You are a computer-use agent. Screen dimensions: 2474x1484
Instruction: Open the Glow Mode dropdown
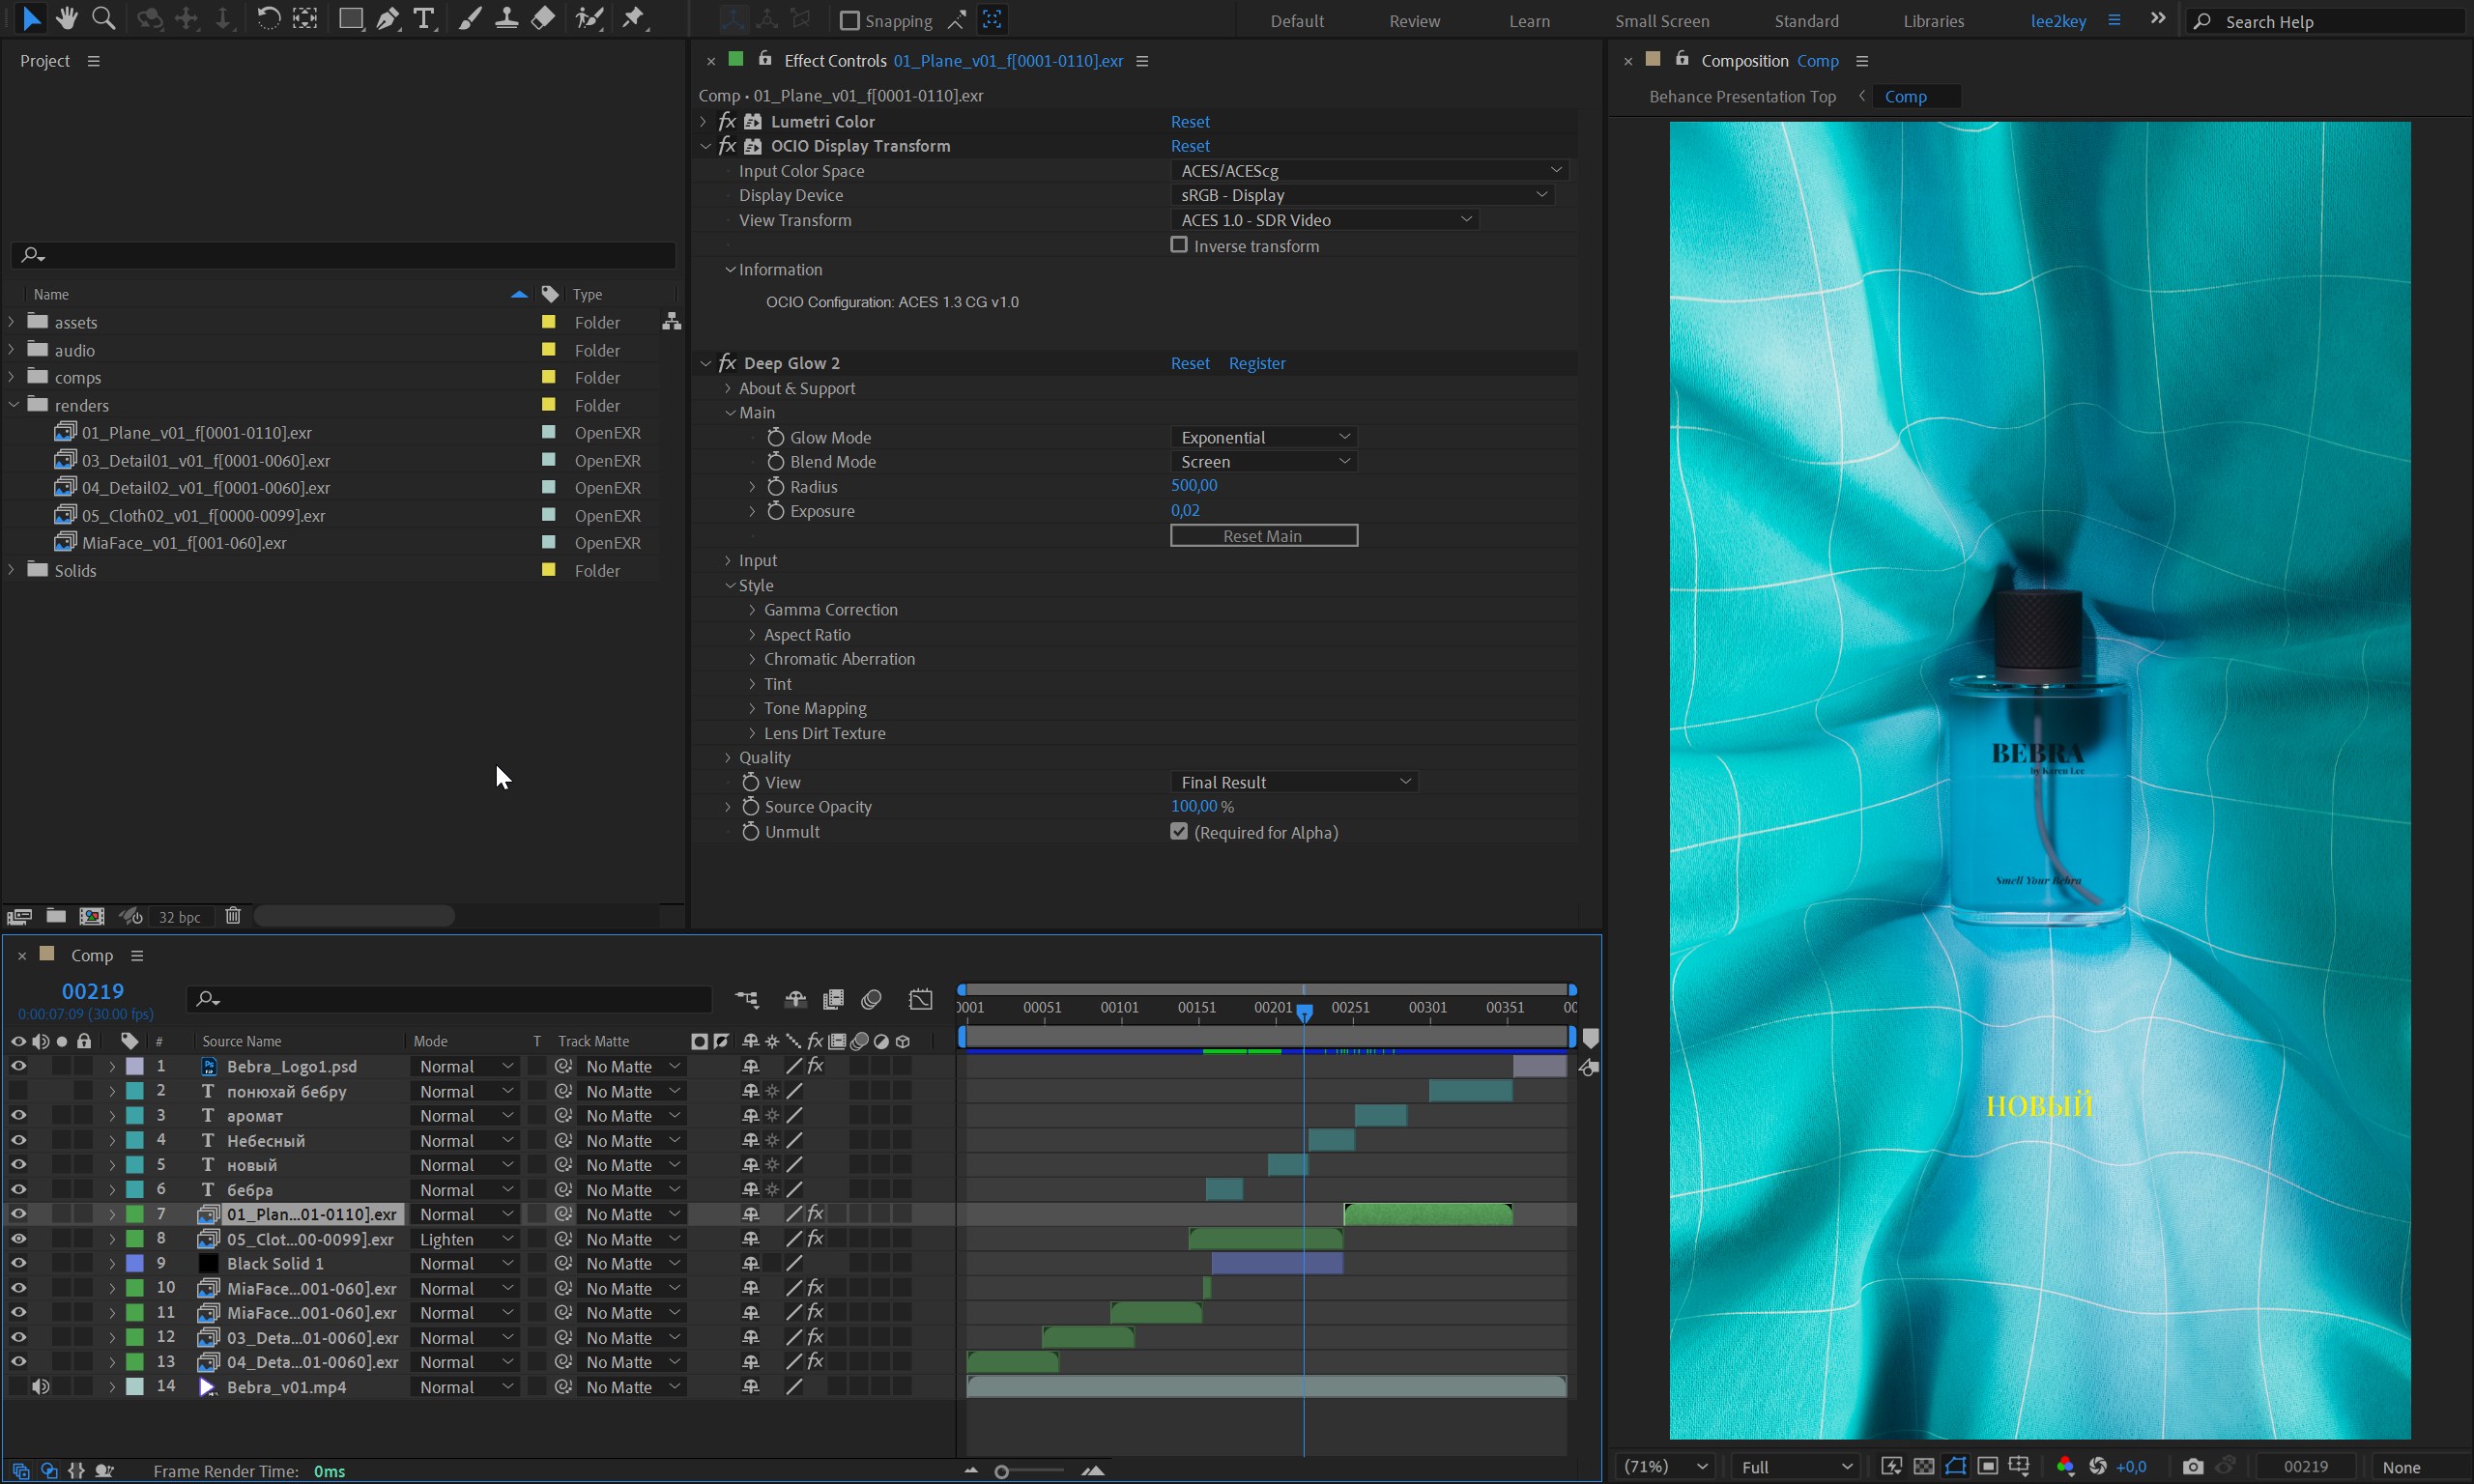[x=1264, y=437]
